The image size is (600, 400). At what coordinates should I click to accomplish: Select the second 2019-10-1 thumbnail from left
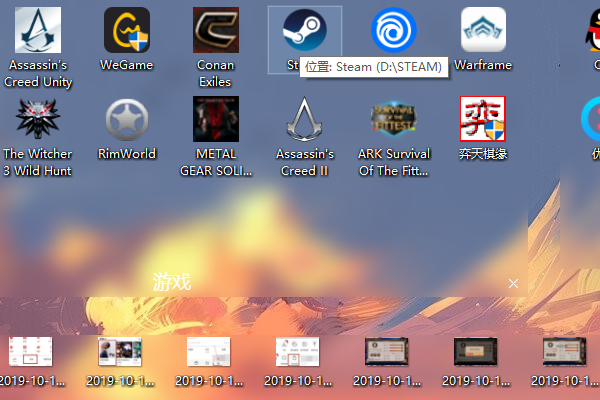[119, 352]
